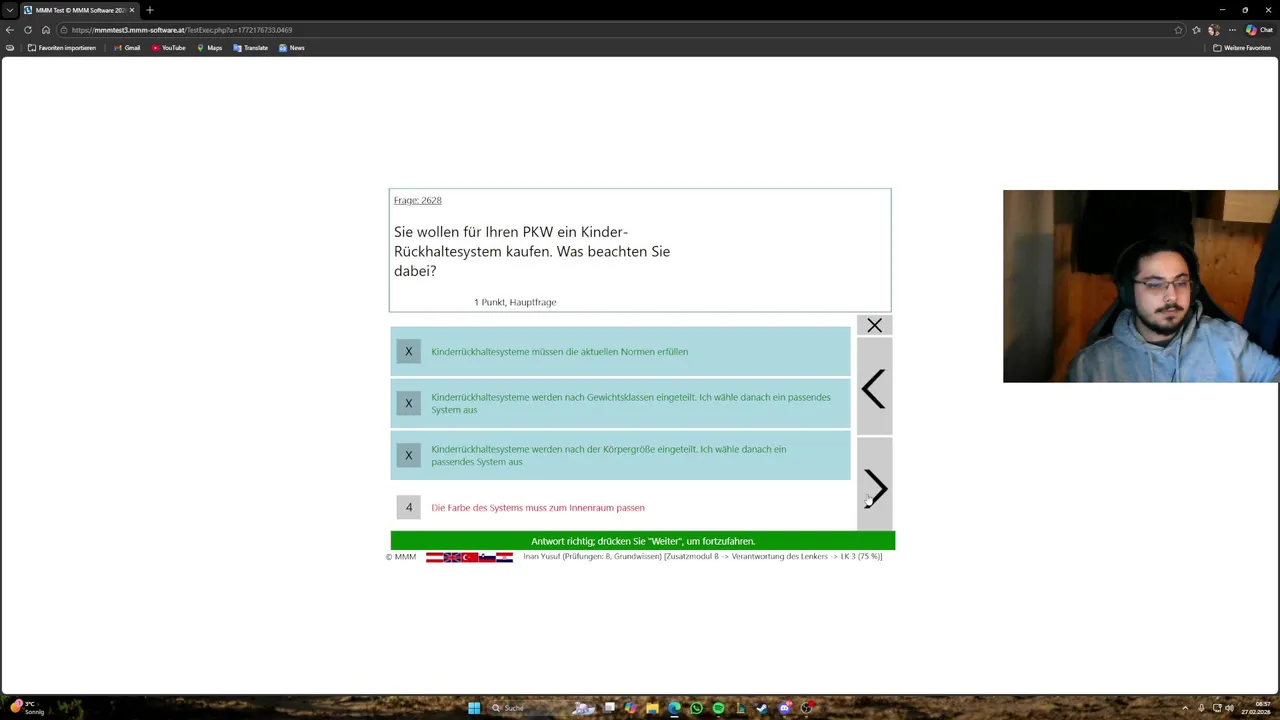Open the browser settings three-dot menu
The image size is (1280, 720).
pyautogui.click(x=1232, y=30)
